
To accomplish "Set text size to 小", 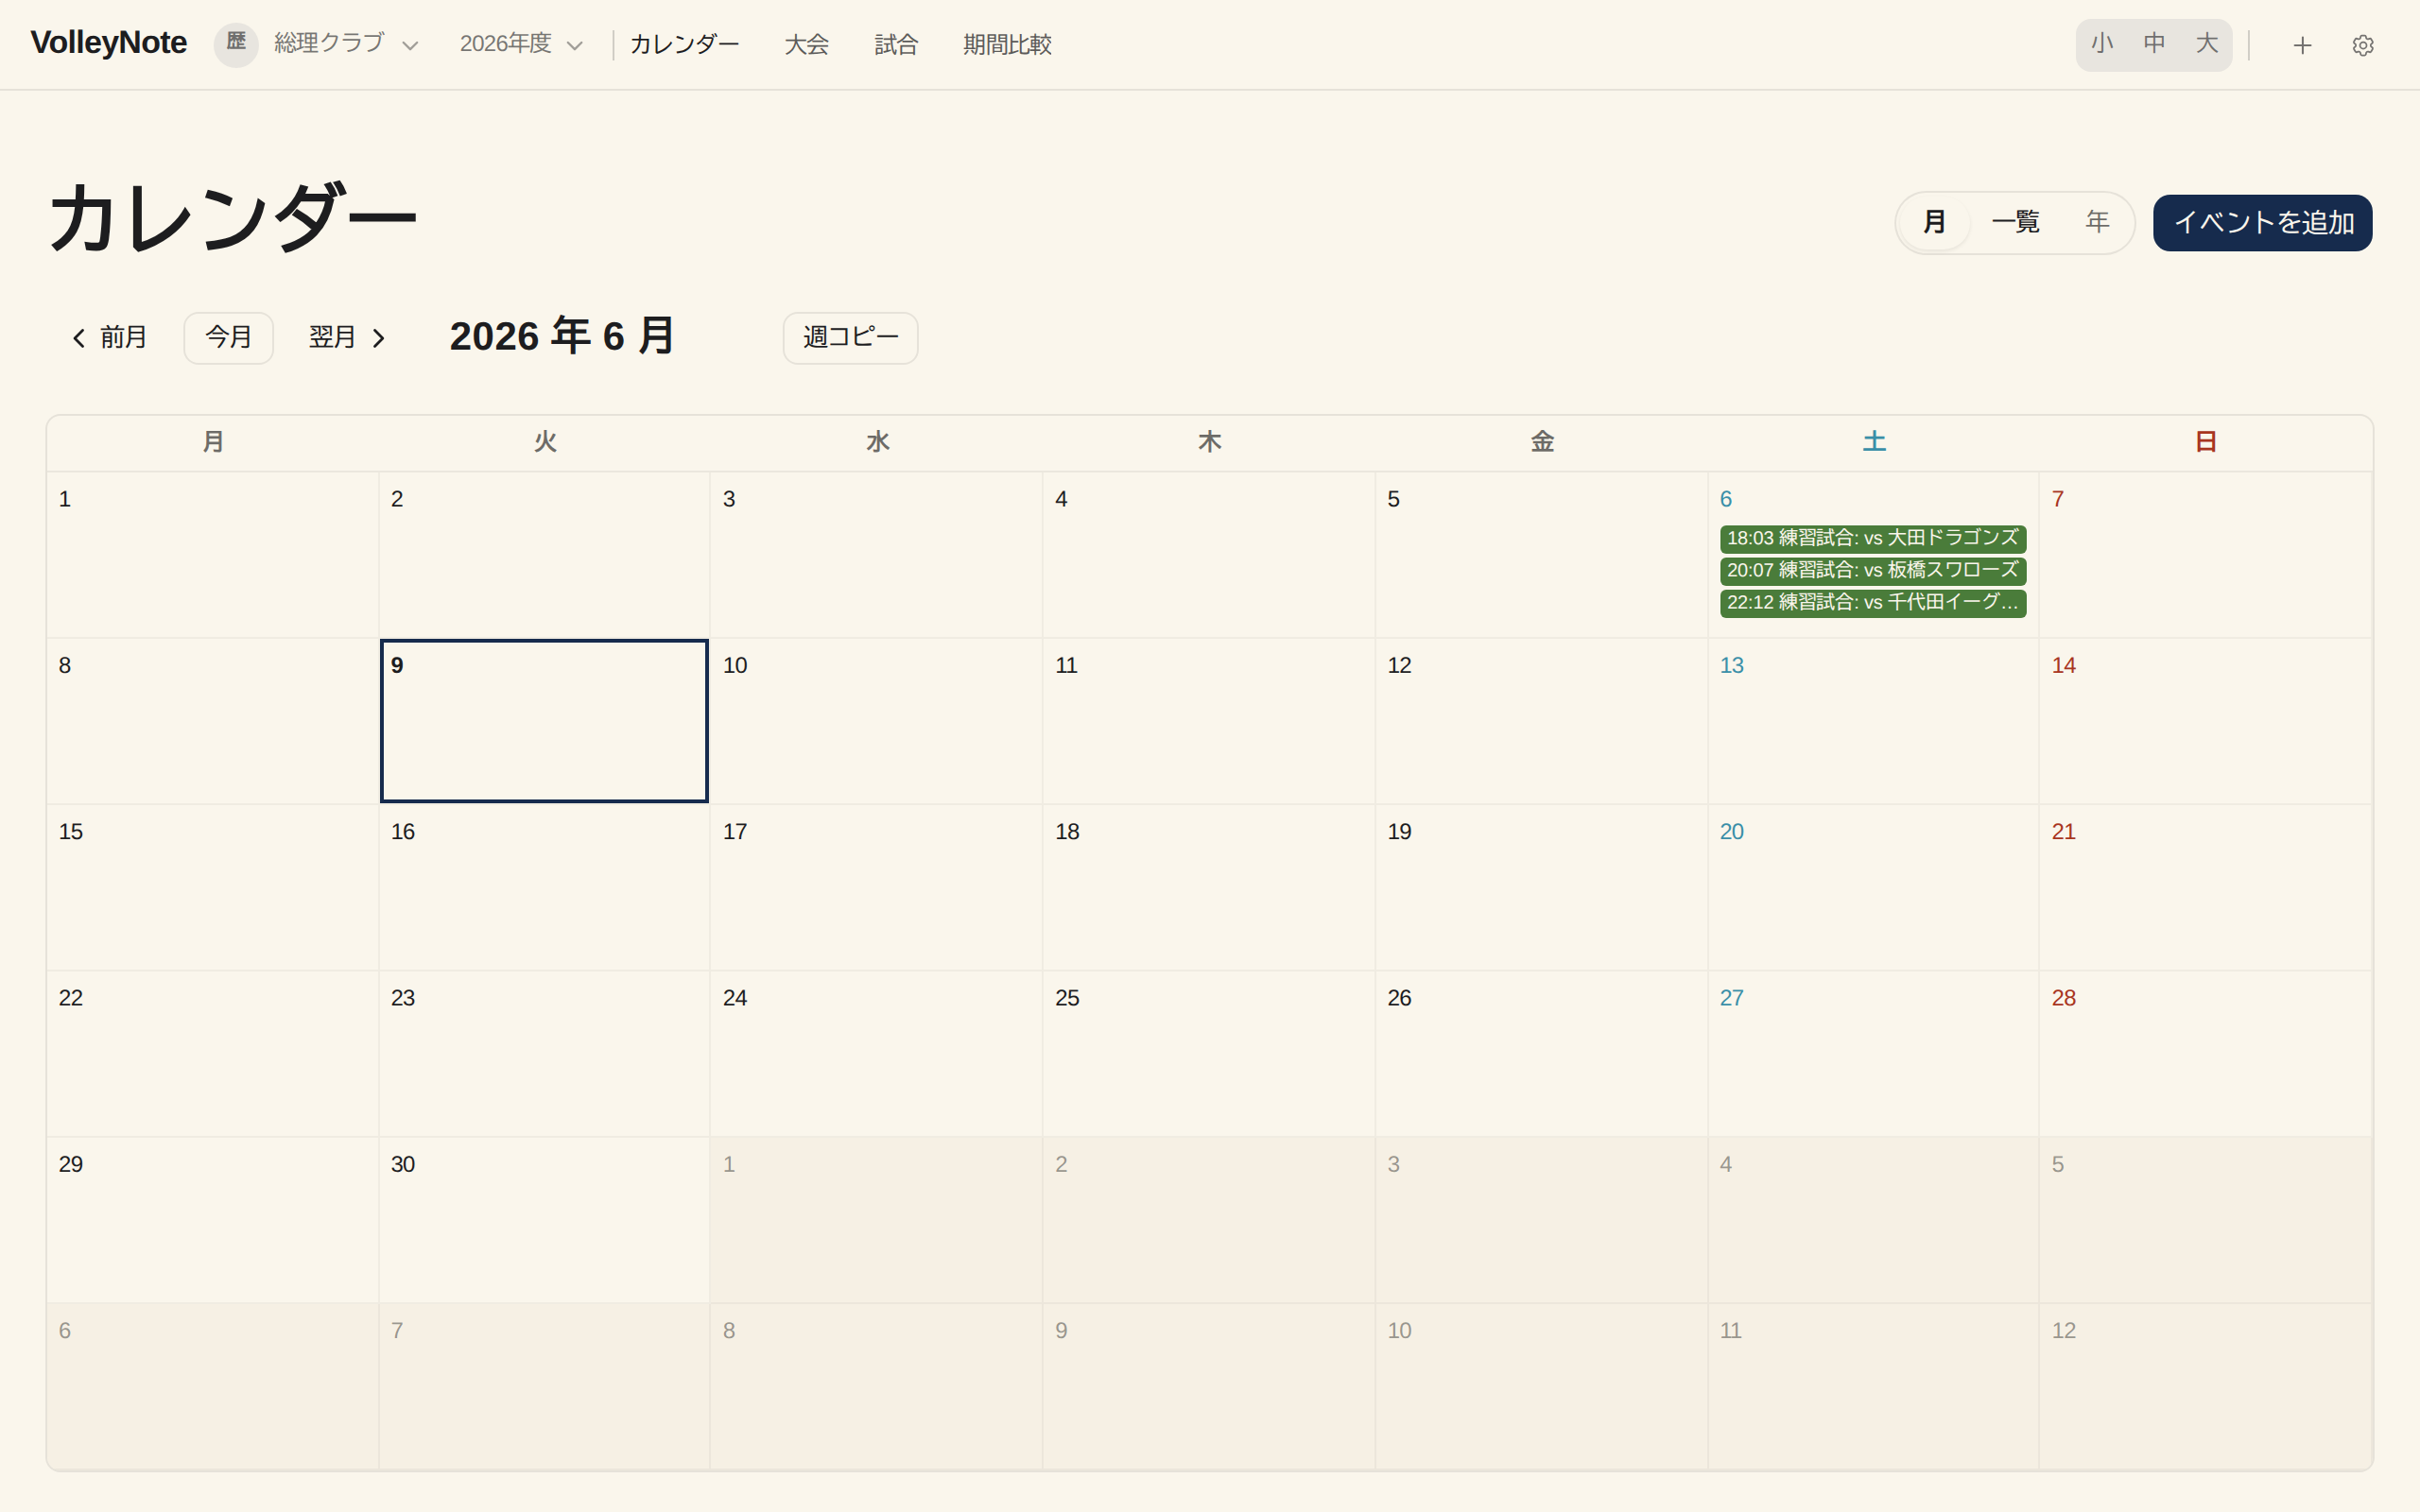I will pos(2101,44).
